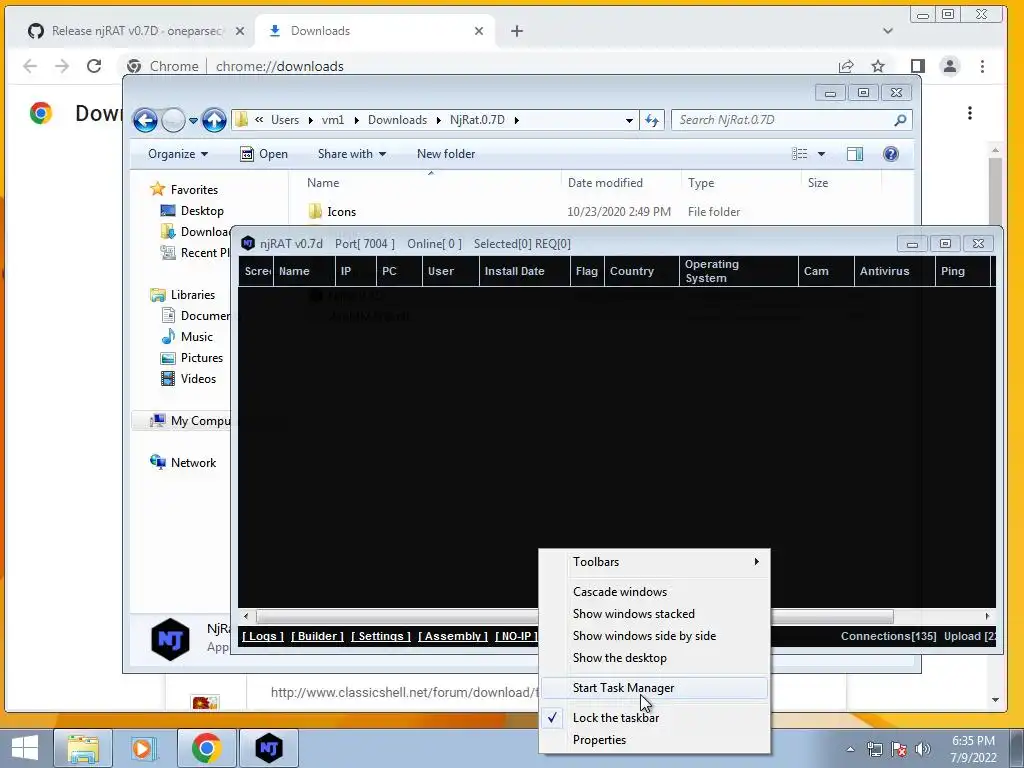Click vm1 in address breadcrumb
Viewport: 1024px width, 768px height.
tap(332, 120)
